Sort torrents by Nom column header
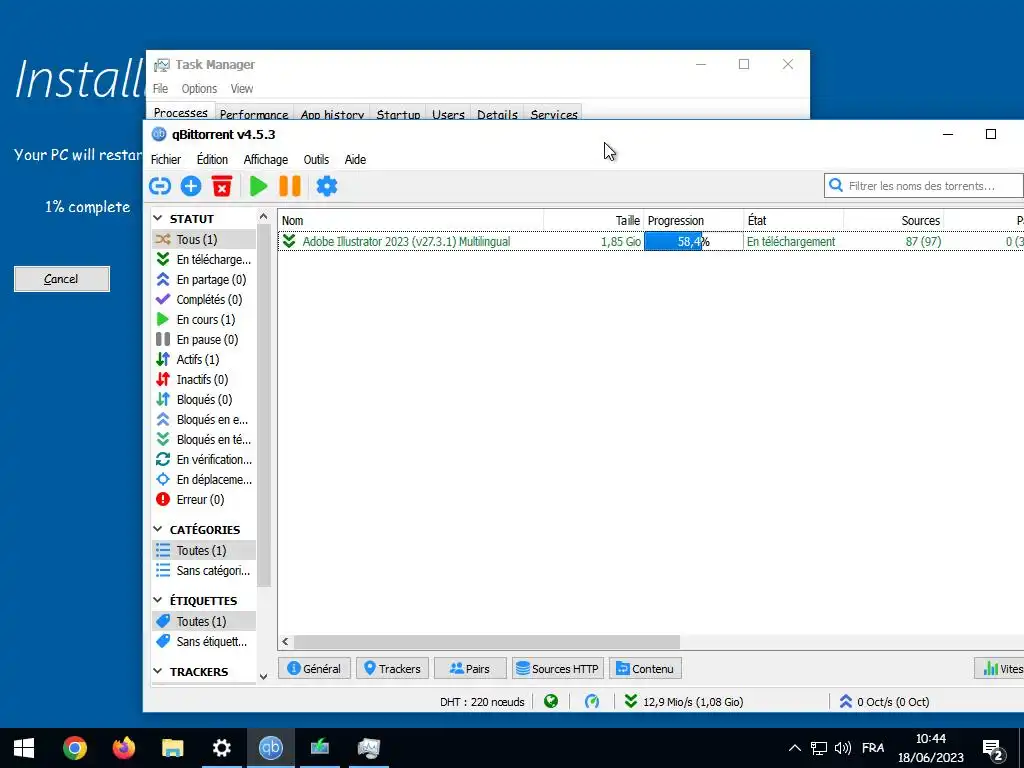The width and height of the screenshot is (1024, 768). tap(411, 221)
